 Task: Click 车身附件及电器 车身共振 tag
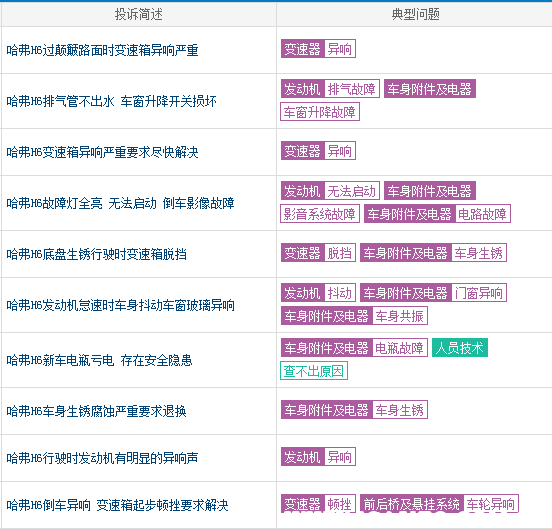click(x=354, y=316)
